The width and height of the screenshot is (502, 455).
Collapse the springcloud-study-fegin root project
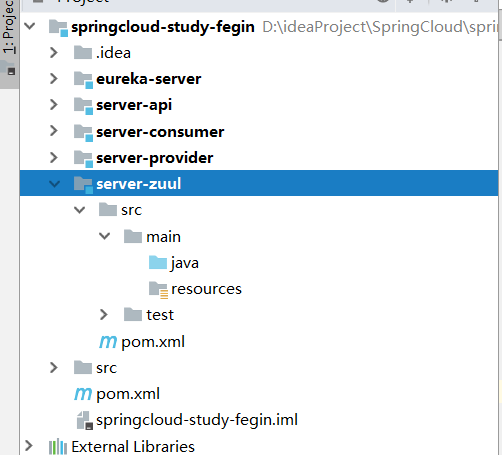30,26
